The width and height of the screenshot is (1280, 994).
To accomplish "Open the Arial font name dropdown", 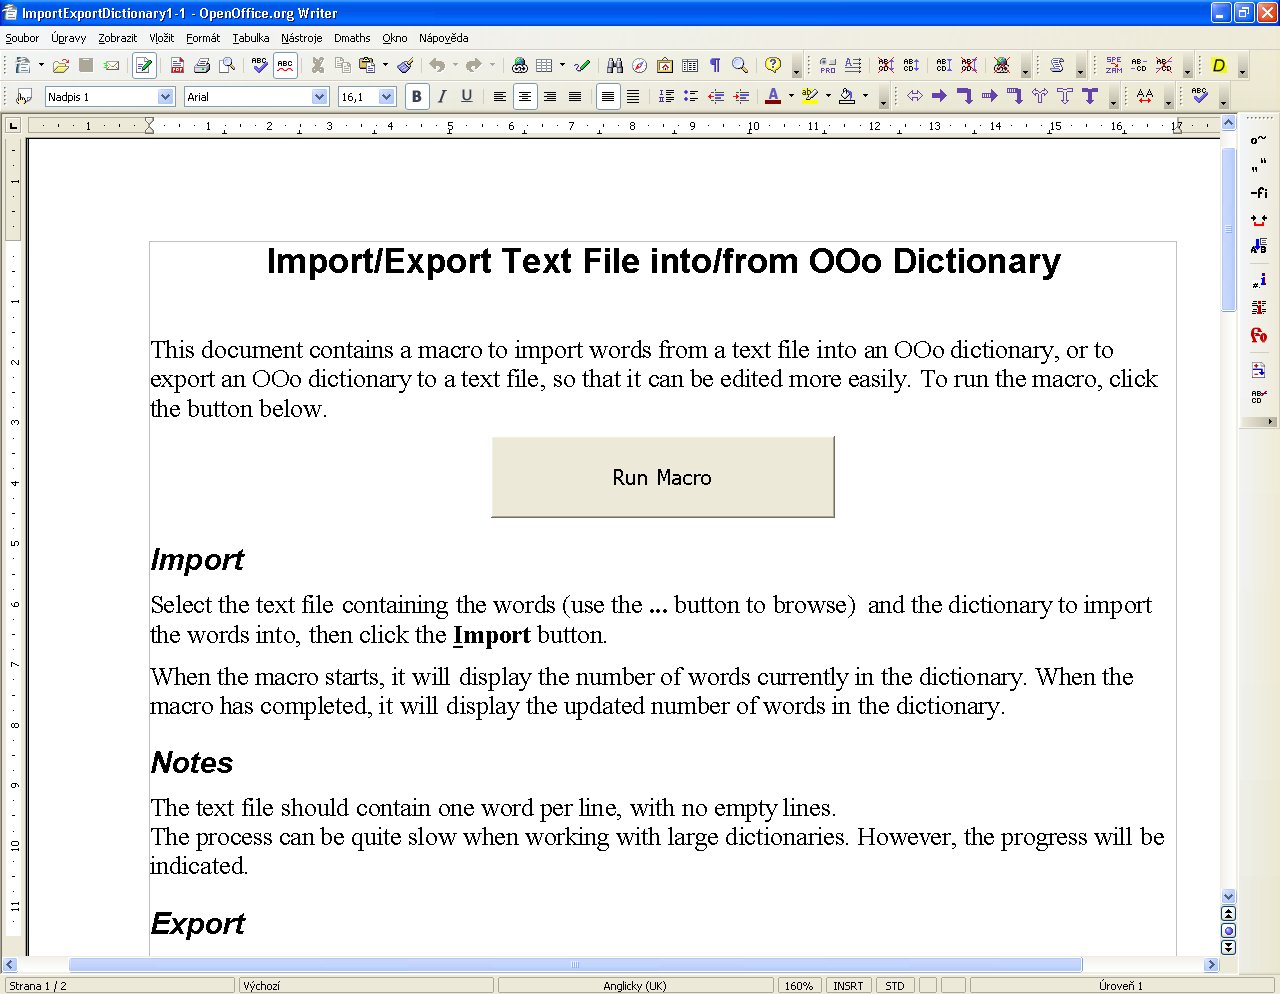I will (320, 97).
